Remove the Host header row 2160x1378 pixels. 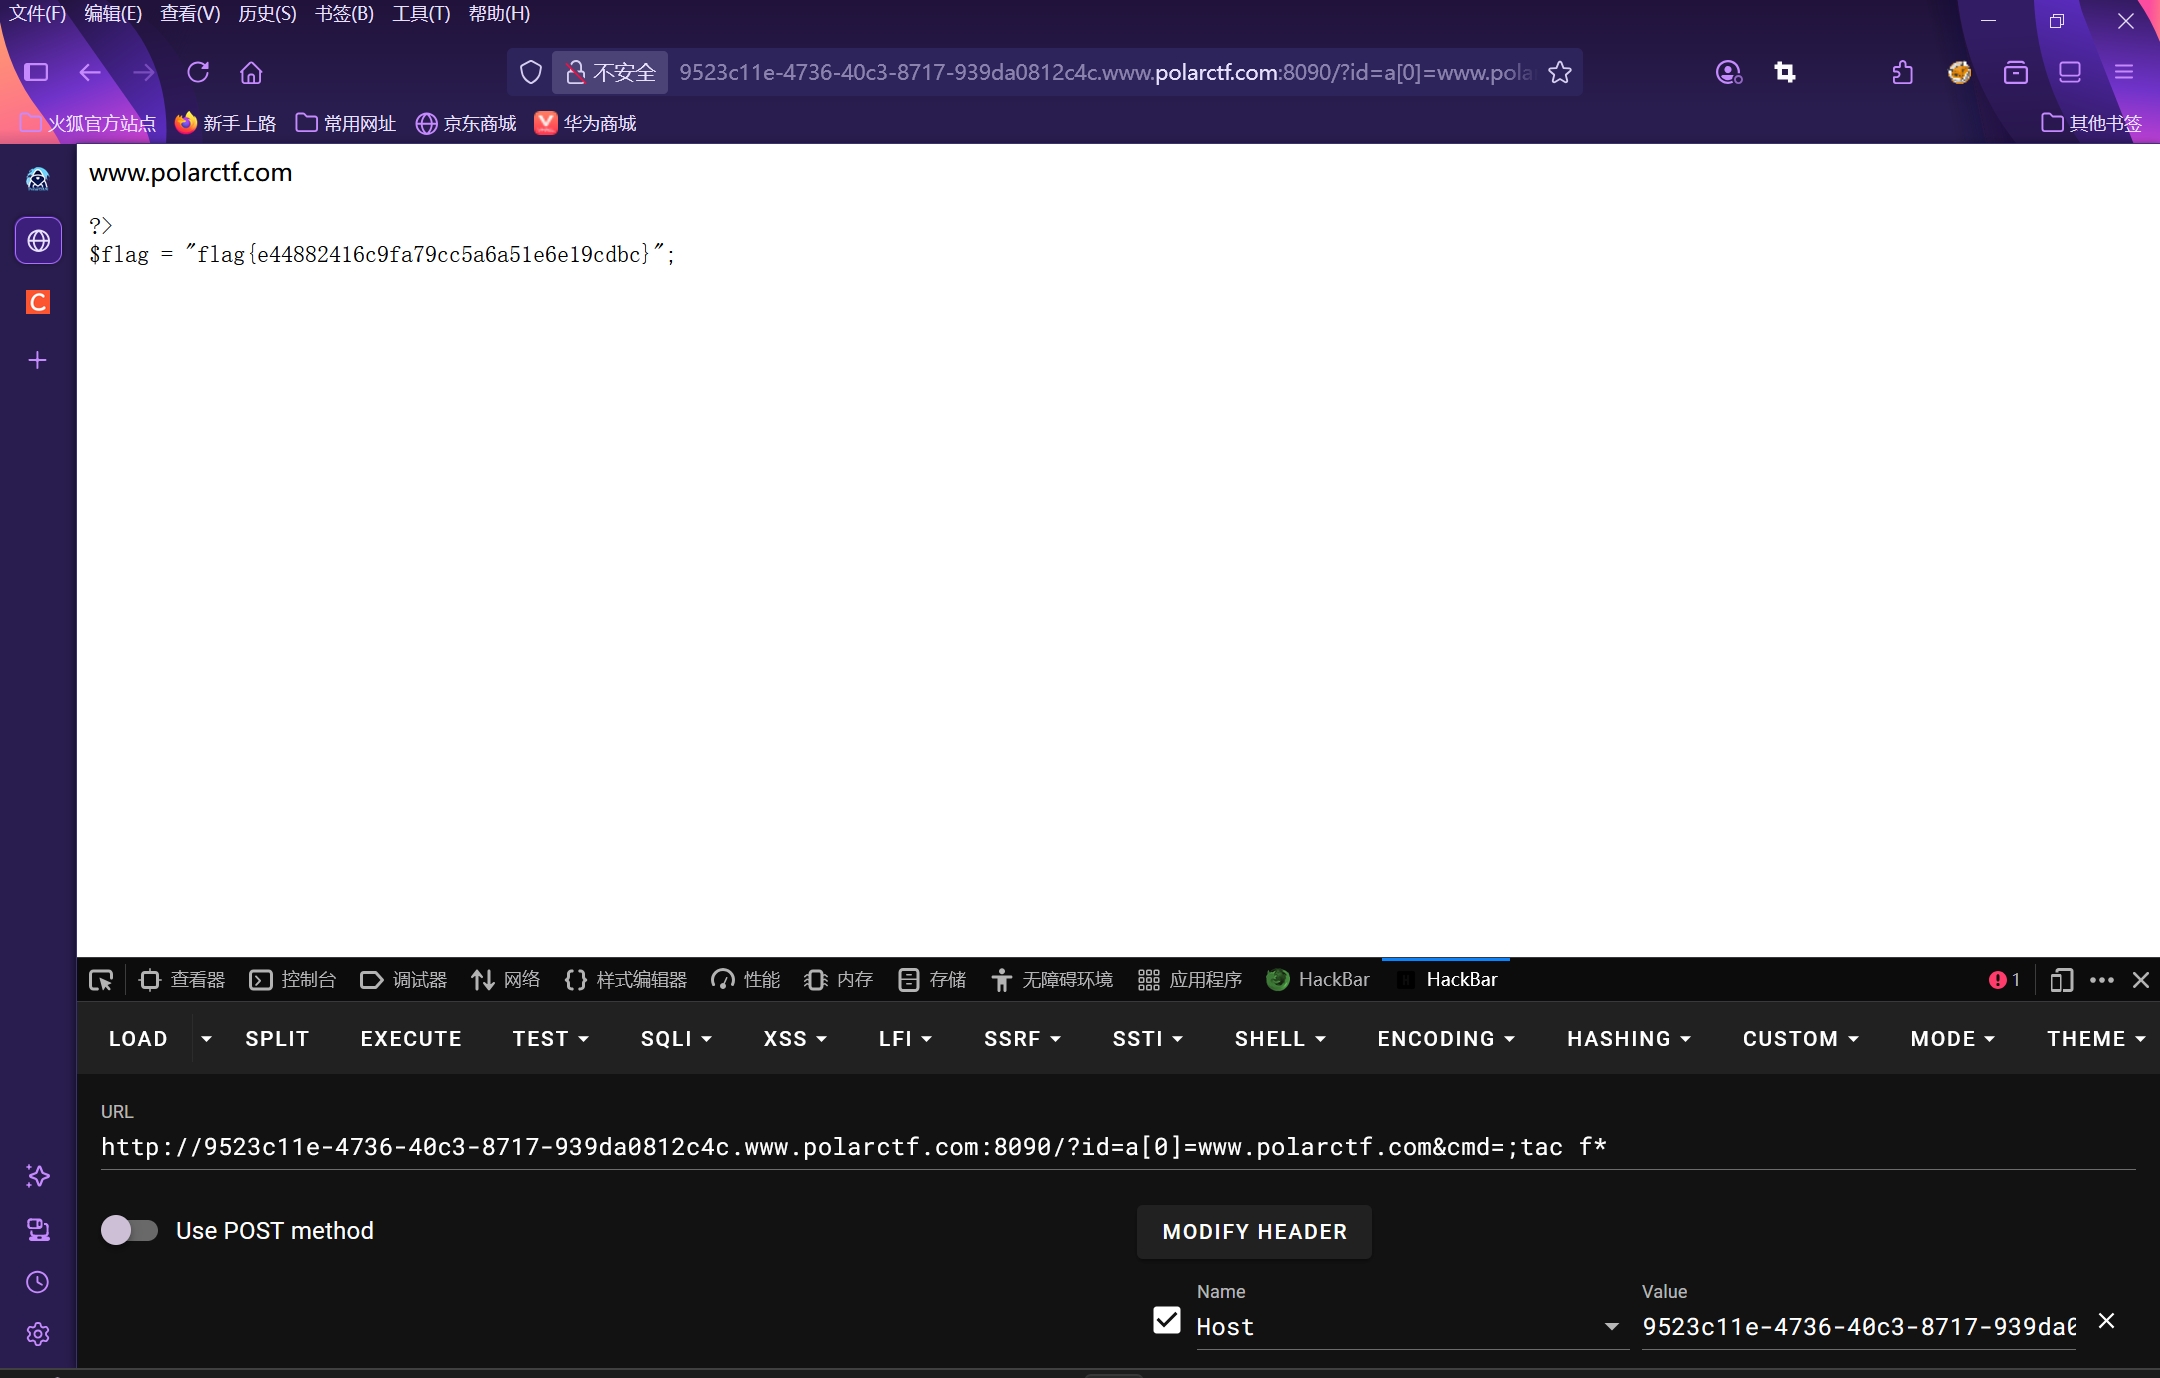pyautogui.click(x=2106, y=1321)
